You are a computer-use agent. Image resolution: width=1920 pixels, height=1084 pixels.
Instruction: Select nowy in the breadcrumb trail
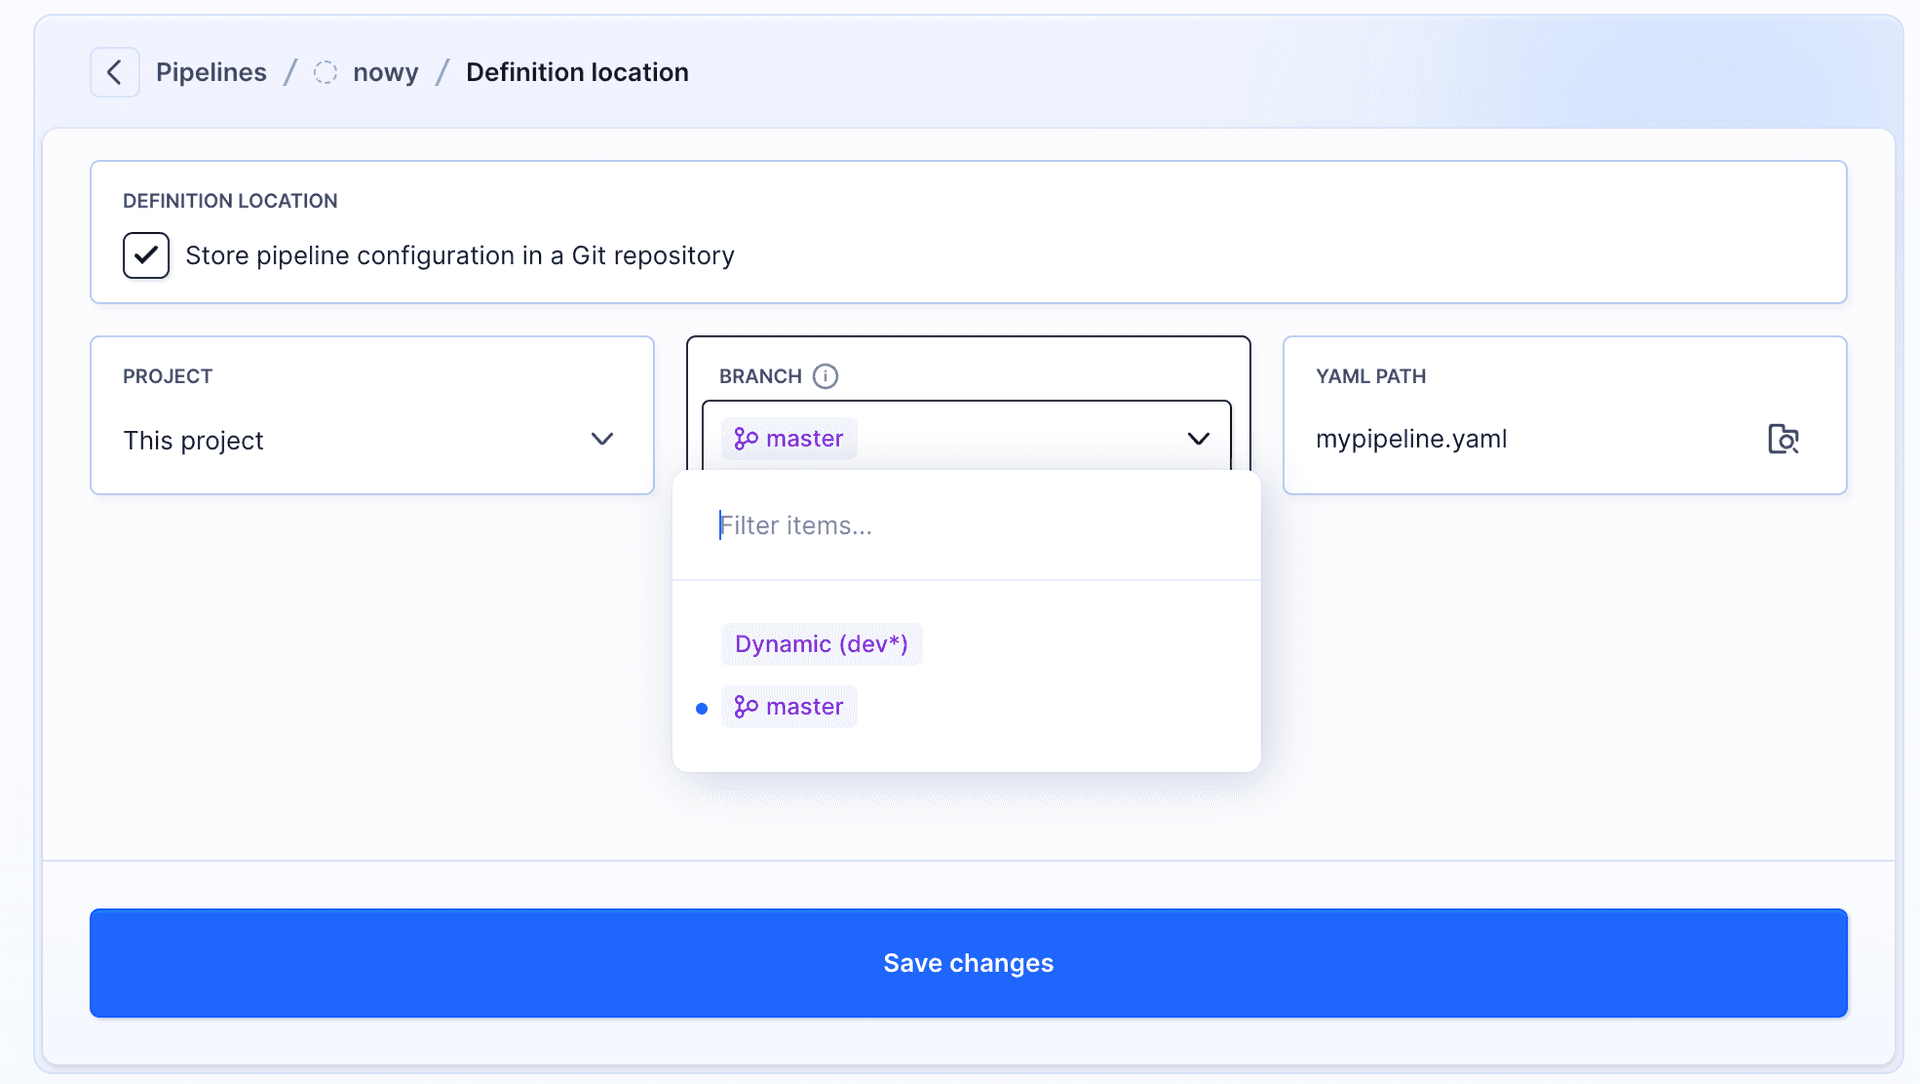(x=385, y=71)
